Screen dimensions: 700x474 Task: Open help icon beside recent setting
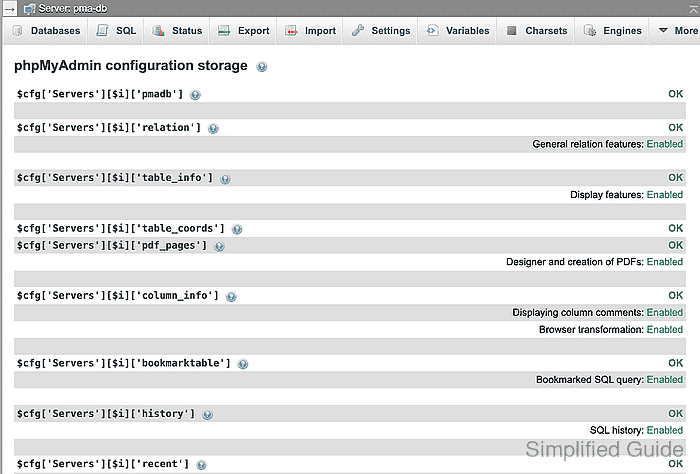(201, 465)
